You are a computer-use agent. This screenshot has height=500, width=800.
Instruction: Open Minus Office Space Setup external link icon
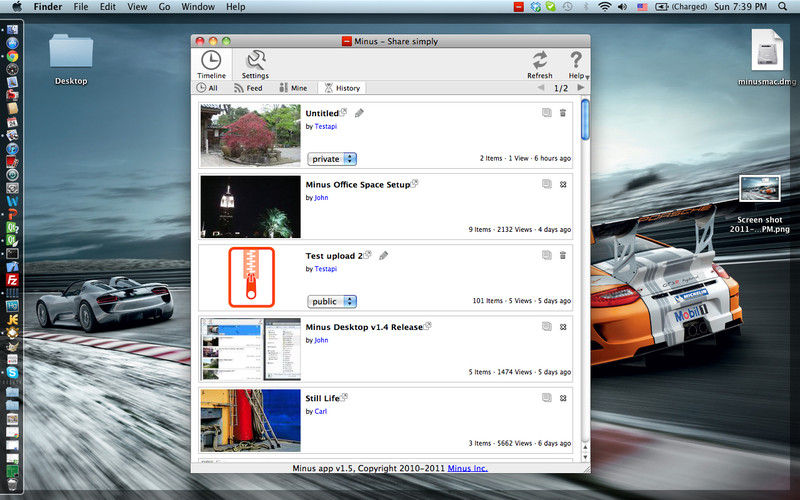coord(415,183)
